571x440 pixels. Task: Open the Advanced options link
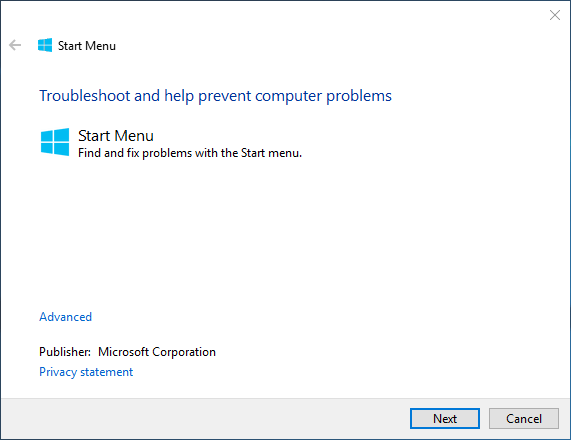(x=66, y=317)
